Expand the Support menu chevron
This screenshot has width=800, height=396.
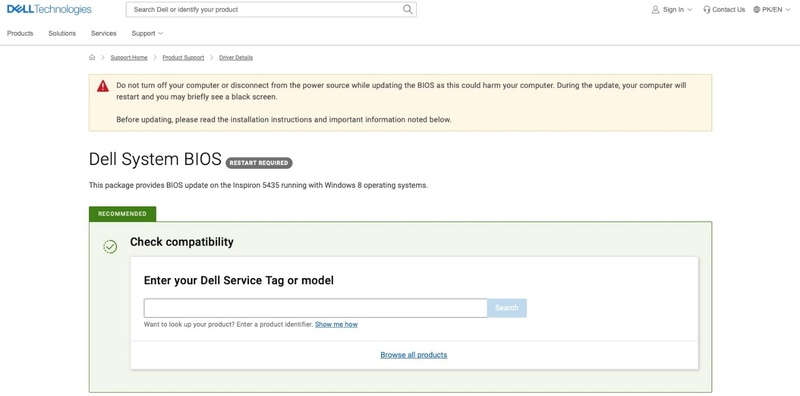point(161,33)
